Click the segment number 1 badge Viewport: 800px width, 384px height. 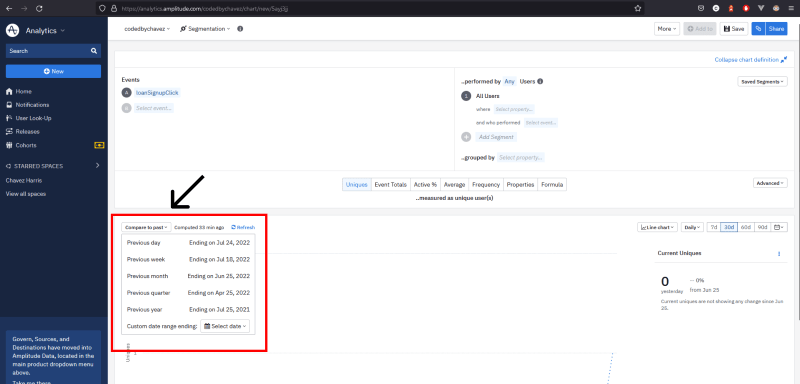[466, 96]
